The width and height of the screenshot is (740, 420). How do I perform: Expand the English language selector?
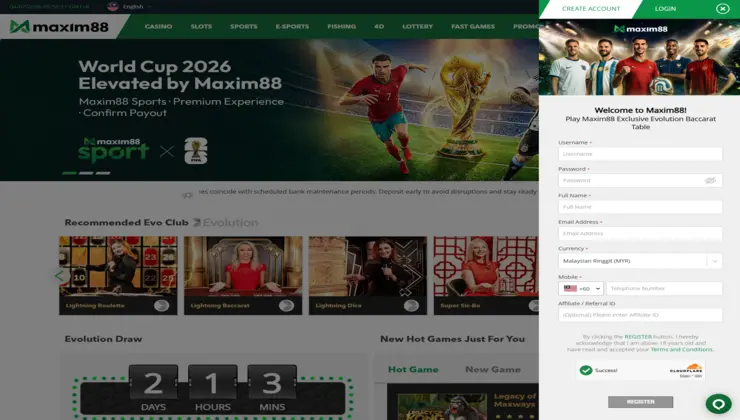pos(136,7)
